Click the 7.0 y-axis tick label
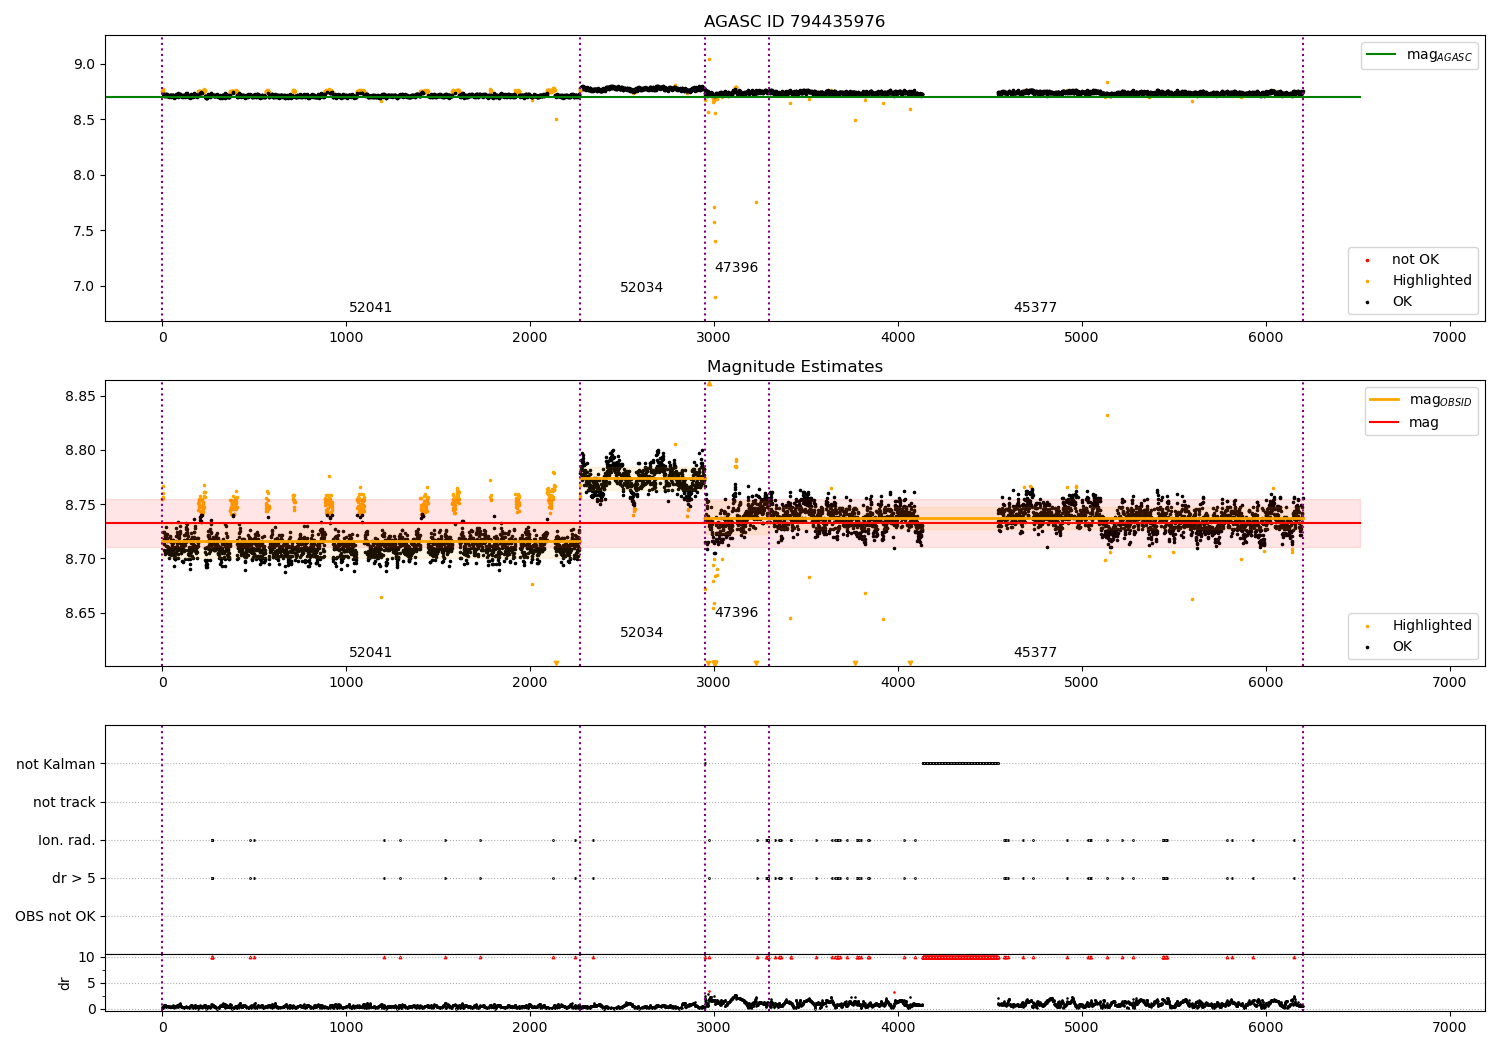The height and width of the screenshot is (1050, 1500). click(x=84, y=286)
